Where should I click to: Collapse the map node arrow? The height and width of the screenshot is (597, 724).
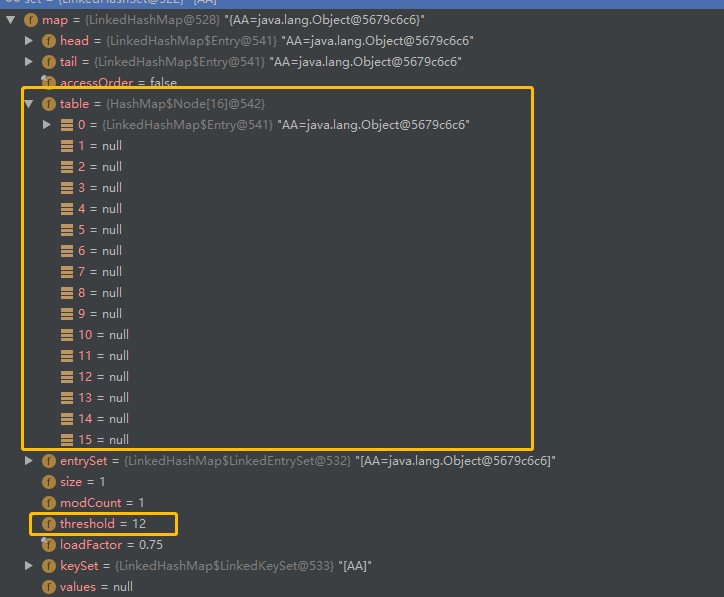click(x=11, y=20)
